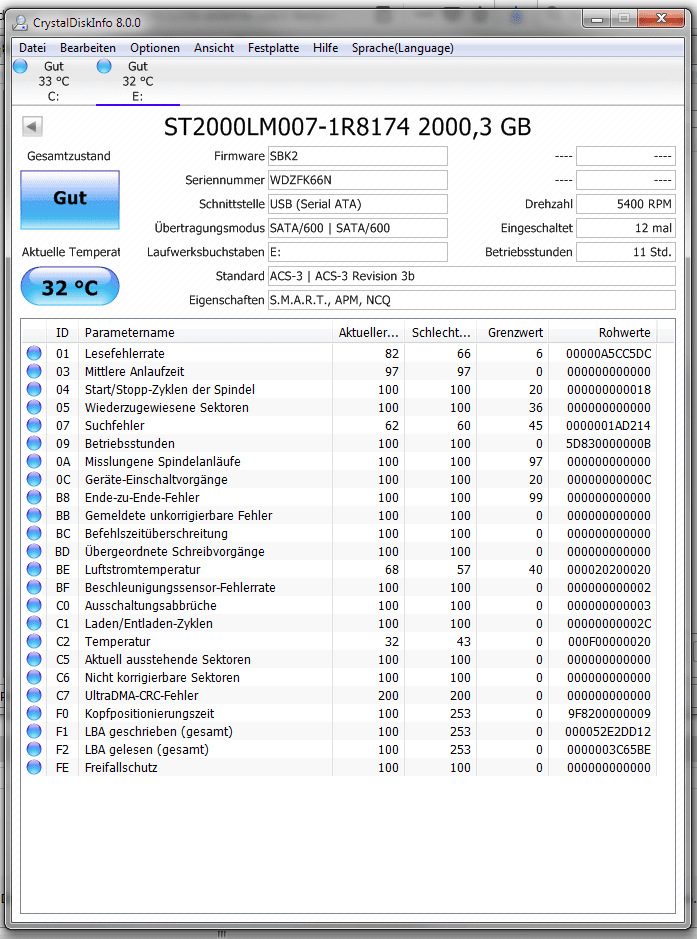Click the Übertragungsmodus field SATA/600
The height and width of the screenshot is (939, 697).
point(357,228)
